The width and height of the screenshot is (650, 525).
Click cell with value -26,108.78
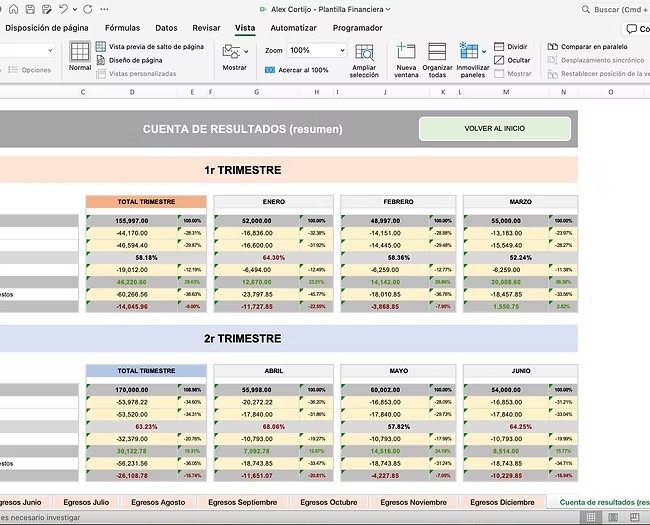click(132, 476)
